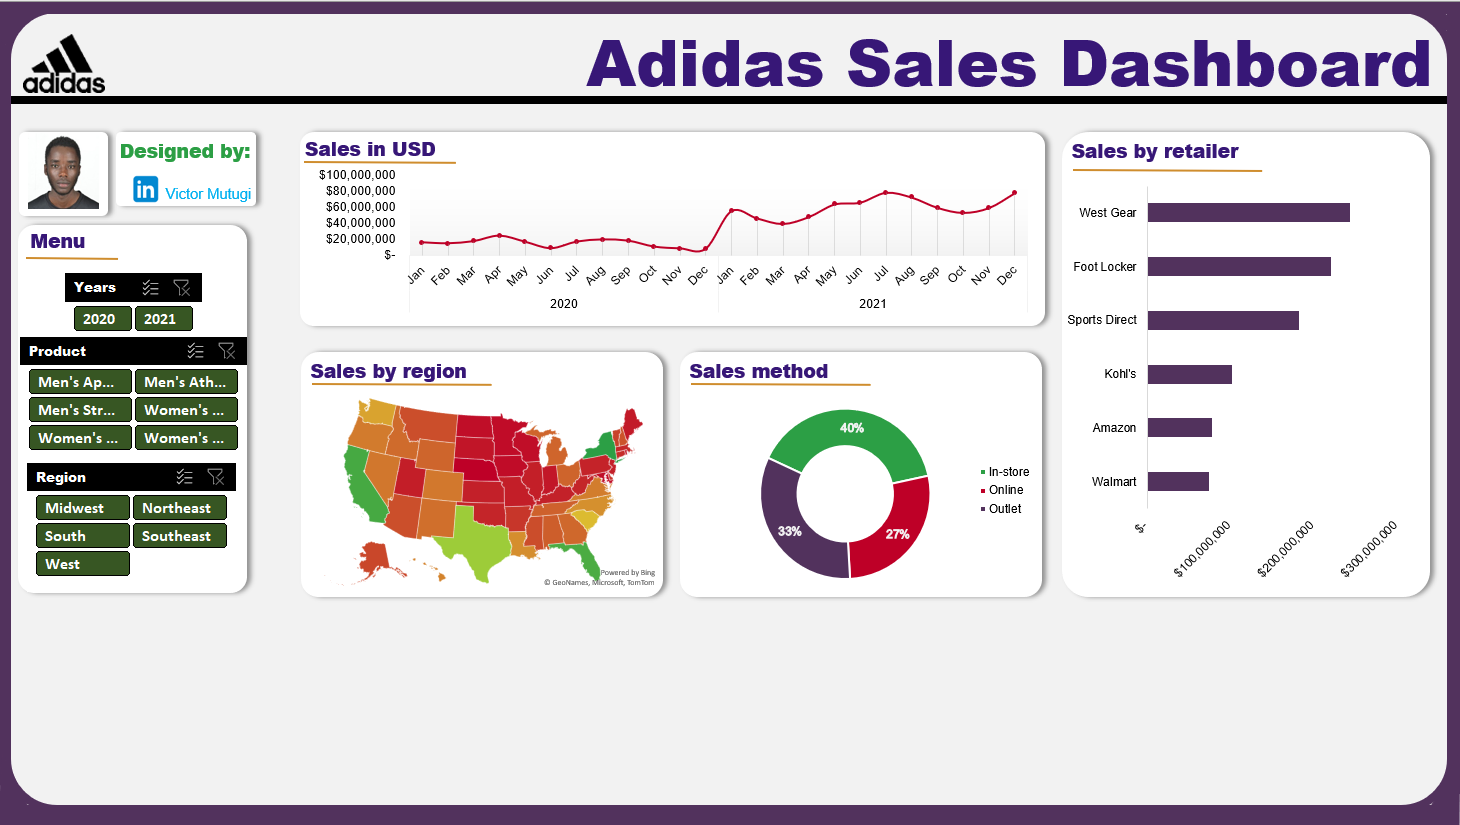
Task: Toggle the Men's Apparel product filter
Action: [79, 381]
